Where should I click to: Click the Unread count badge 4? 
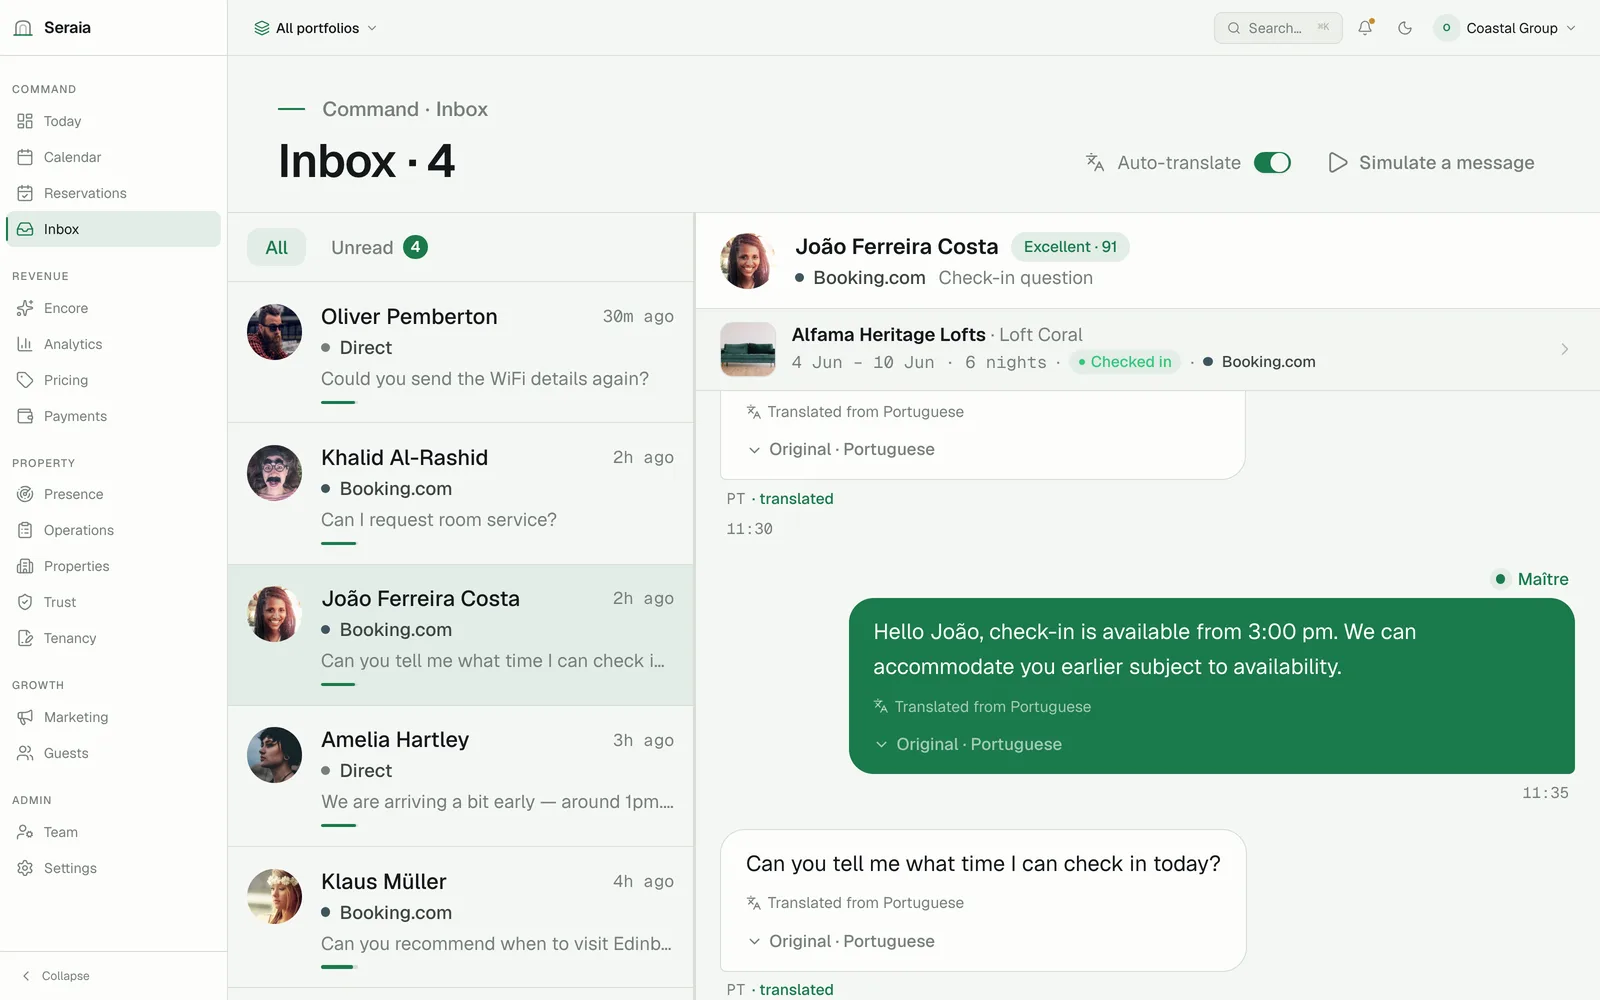[415, 247]
